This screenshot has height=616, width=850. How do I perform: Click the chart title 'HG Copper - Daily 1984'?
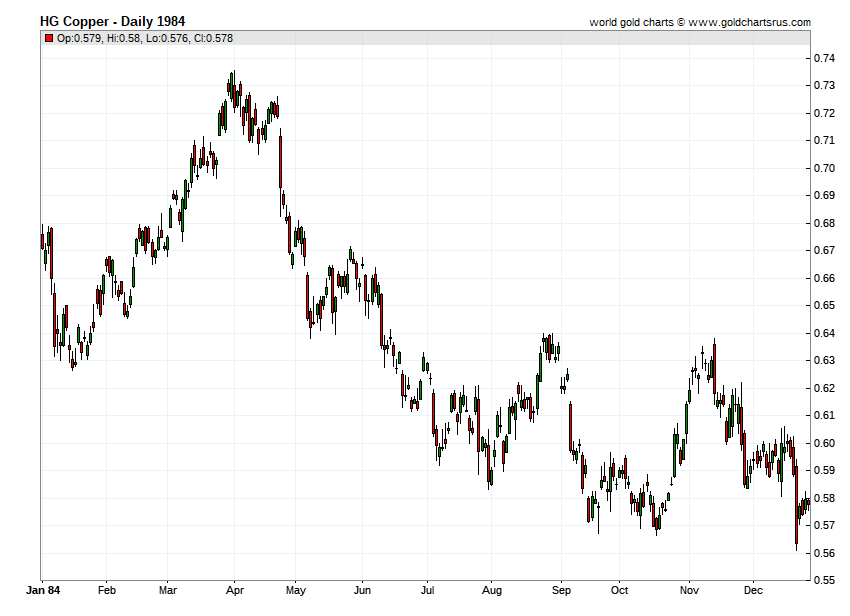[x=112, y=22]
